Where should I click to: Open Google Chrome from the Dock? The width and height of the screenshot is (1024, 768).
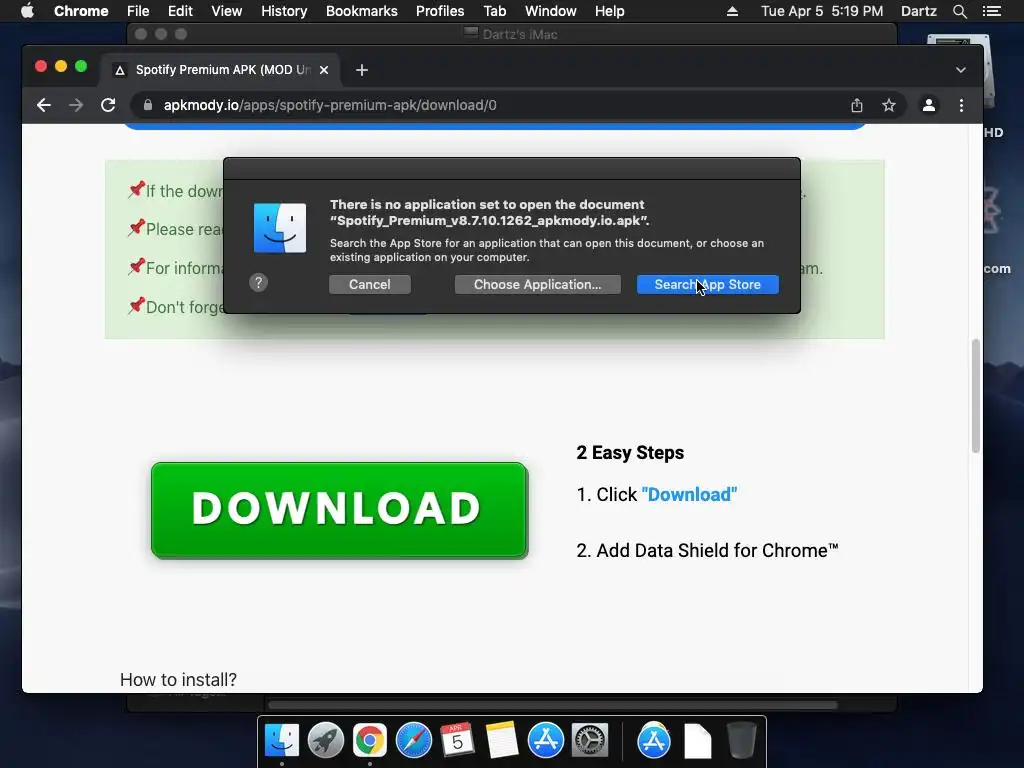click(x=370, y=741)
